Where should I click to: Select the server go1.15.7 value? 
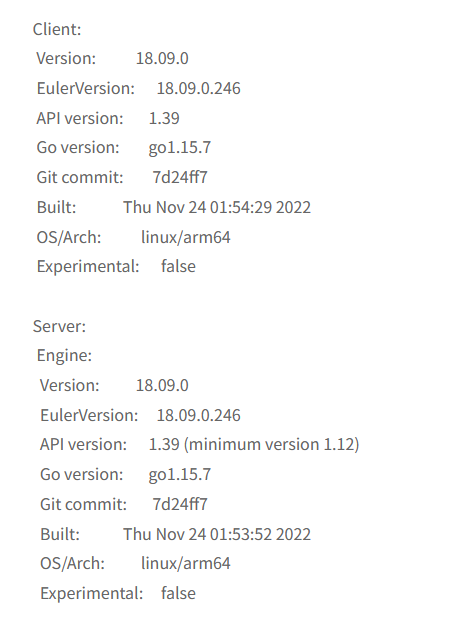(x=180, y=475)
